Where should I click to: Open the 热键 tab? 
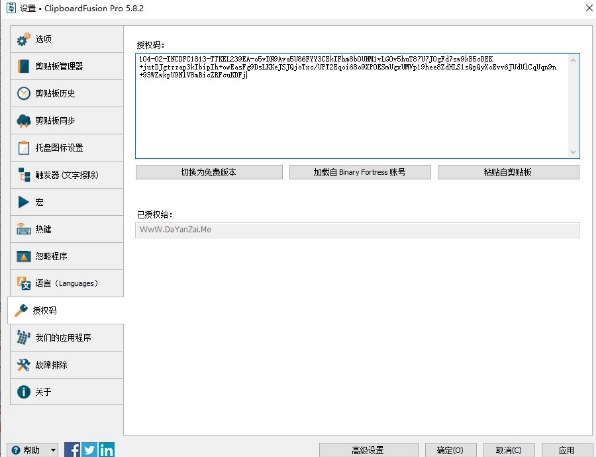(67, 229)
